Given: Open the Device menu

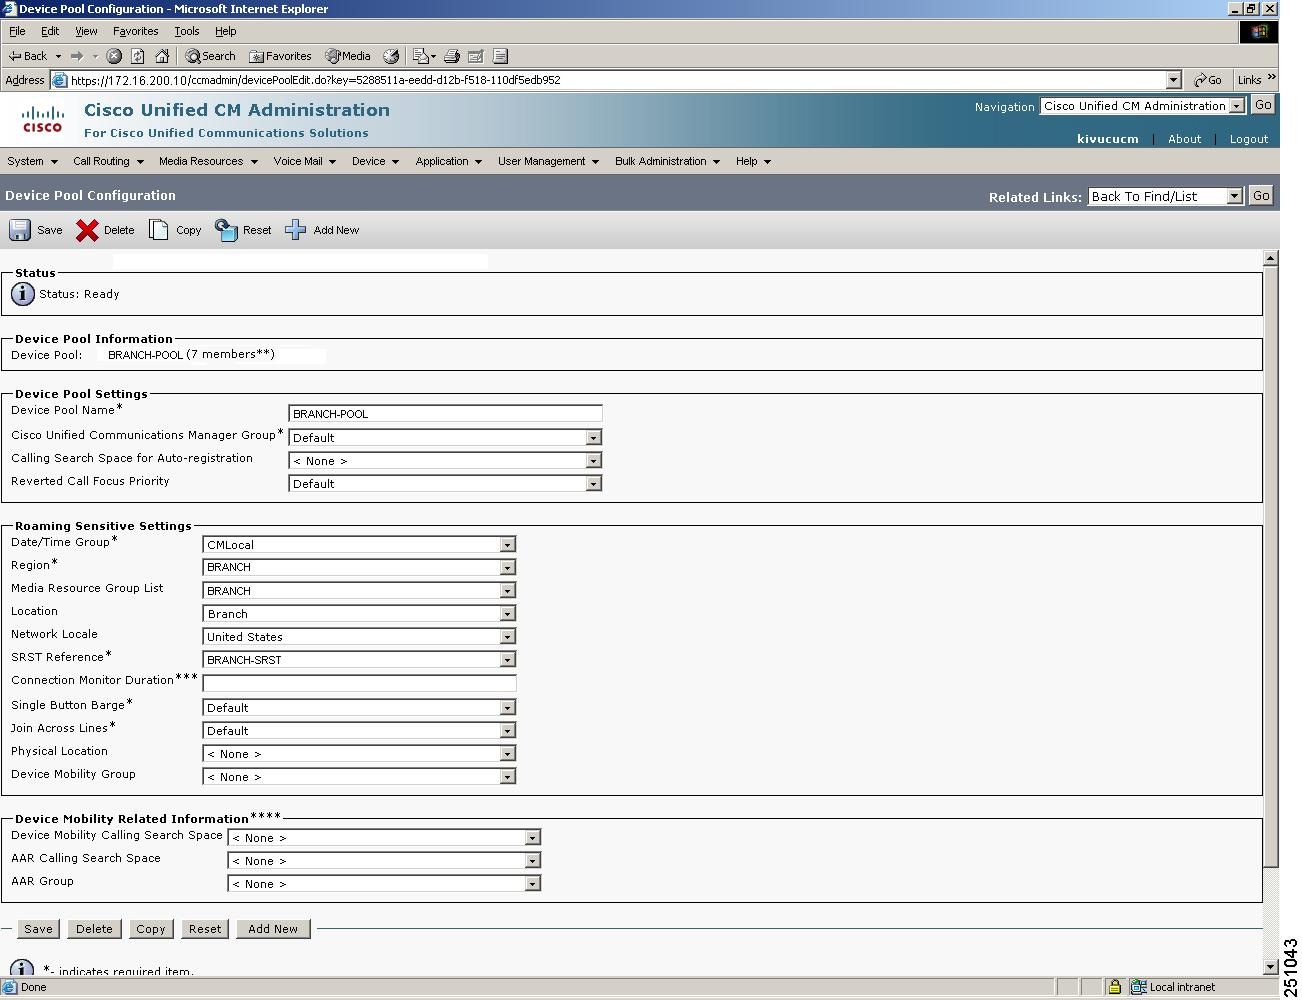Looking at the screenshot, I should [x=375, y=161].
